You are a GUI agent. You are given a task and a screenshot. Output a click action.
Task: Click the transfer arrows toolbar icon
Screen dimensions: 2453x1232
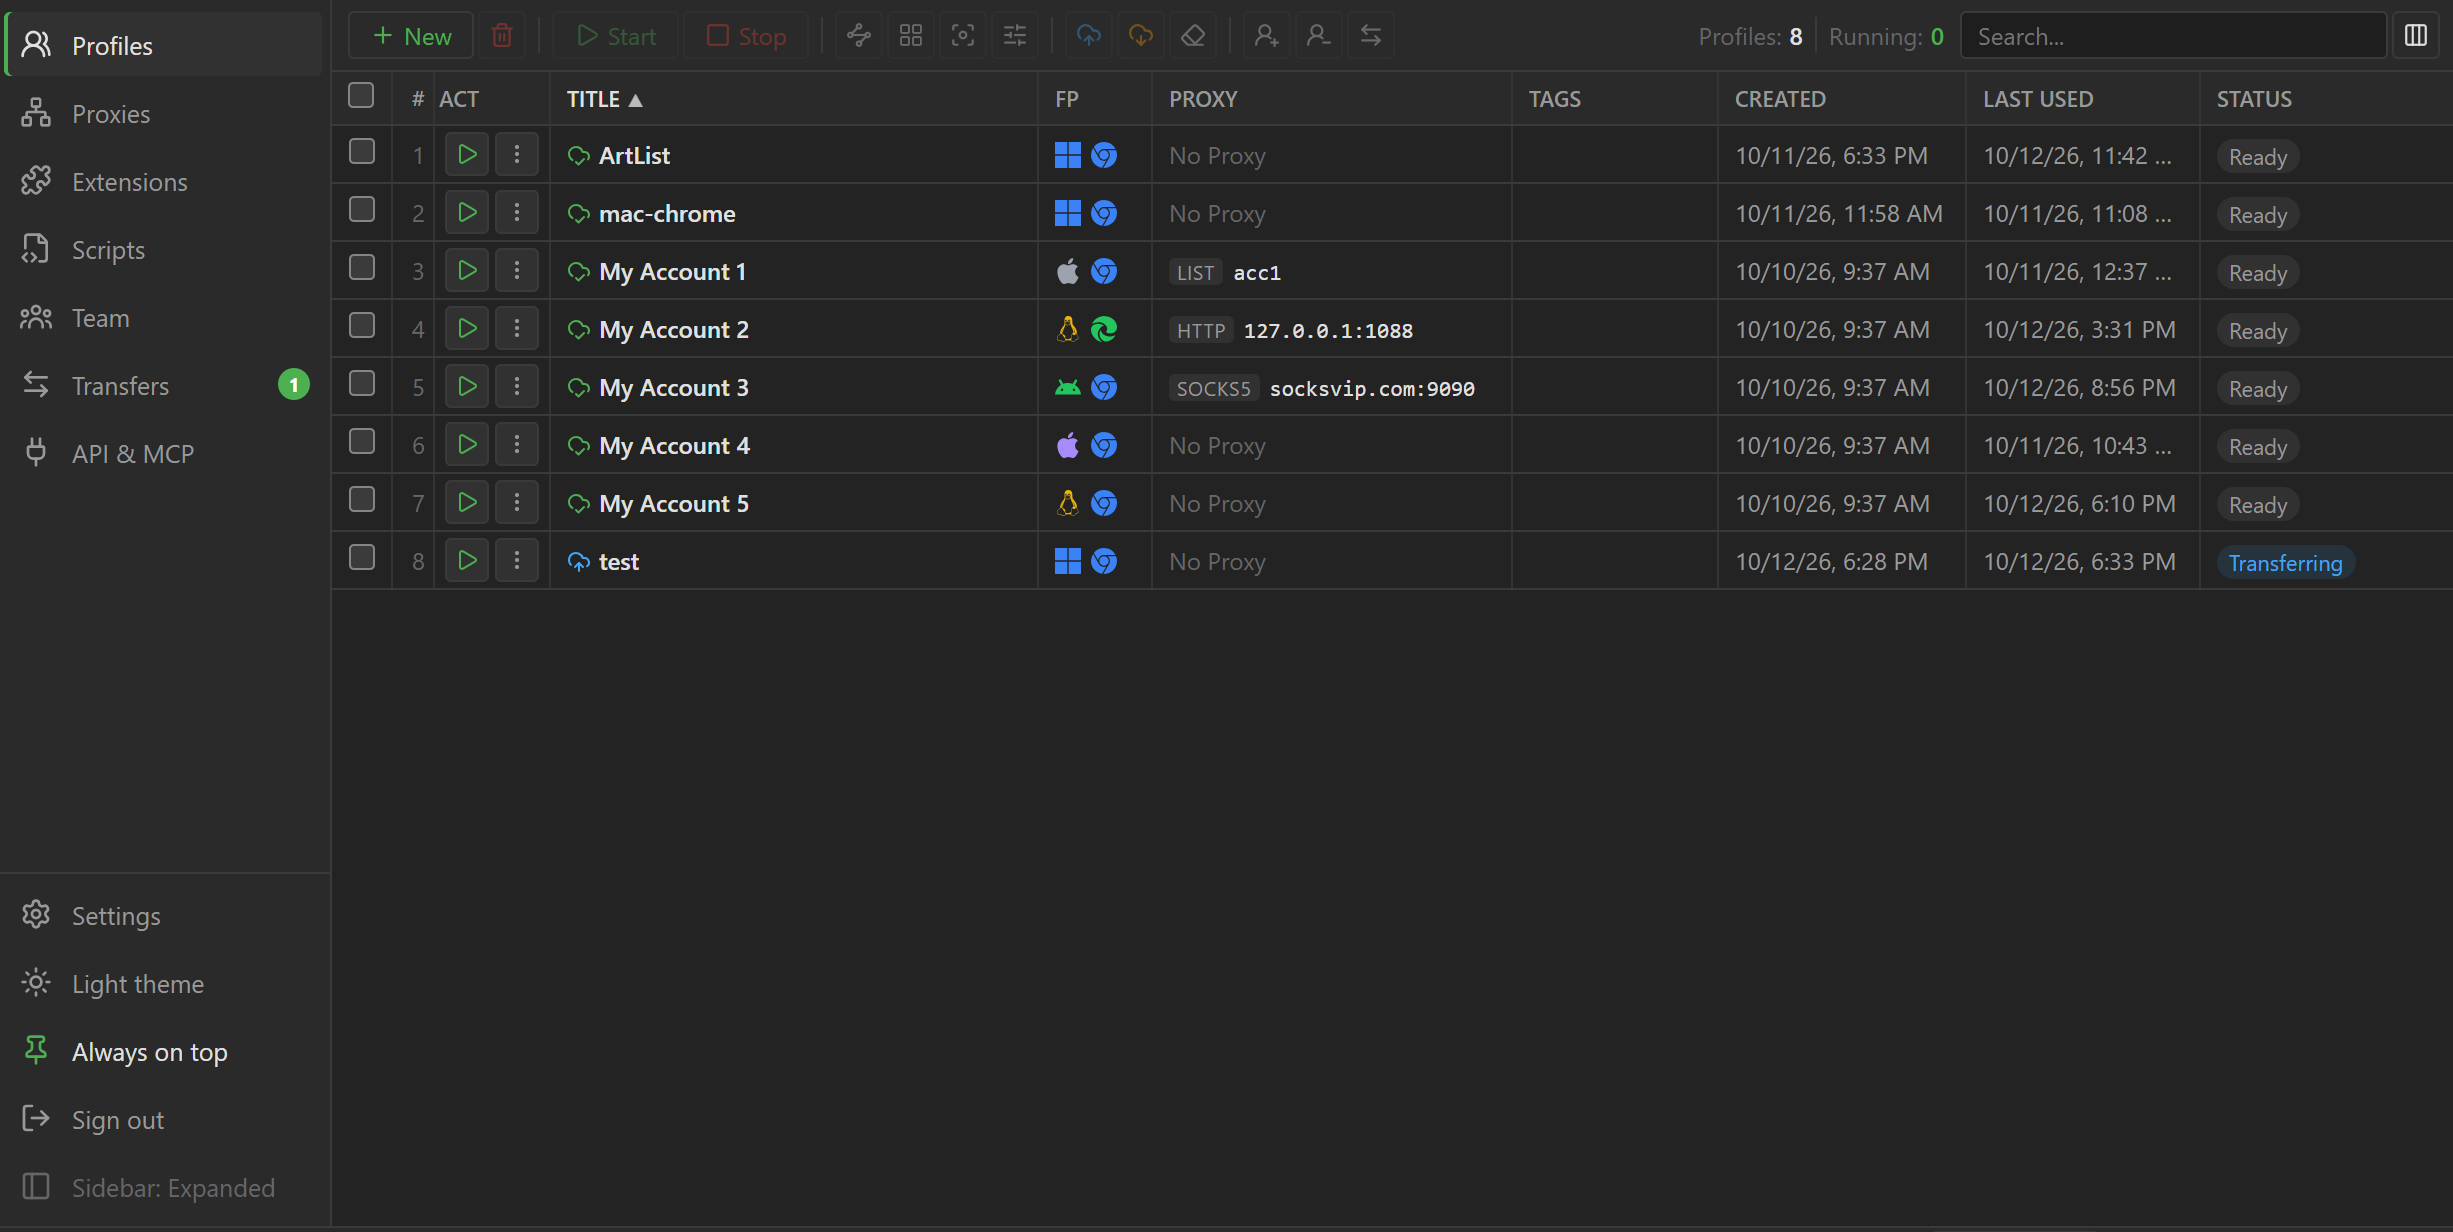click(x=1370, y=36)
